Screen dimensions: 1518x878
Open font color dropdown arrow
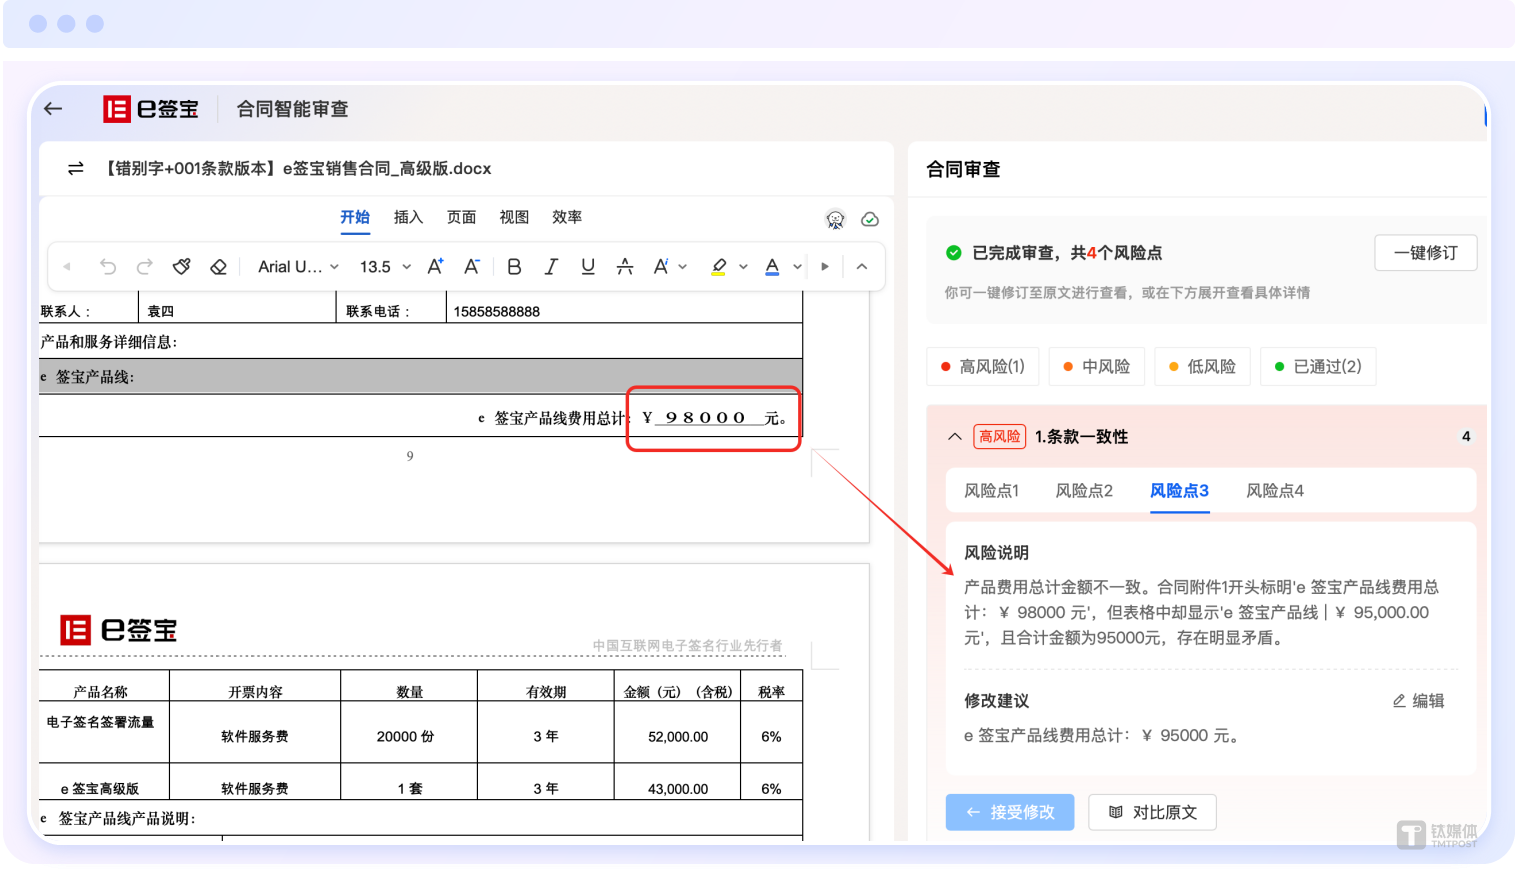pos(797,267)
